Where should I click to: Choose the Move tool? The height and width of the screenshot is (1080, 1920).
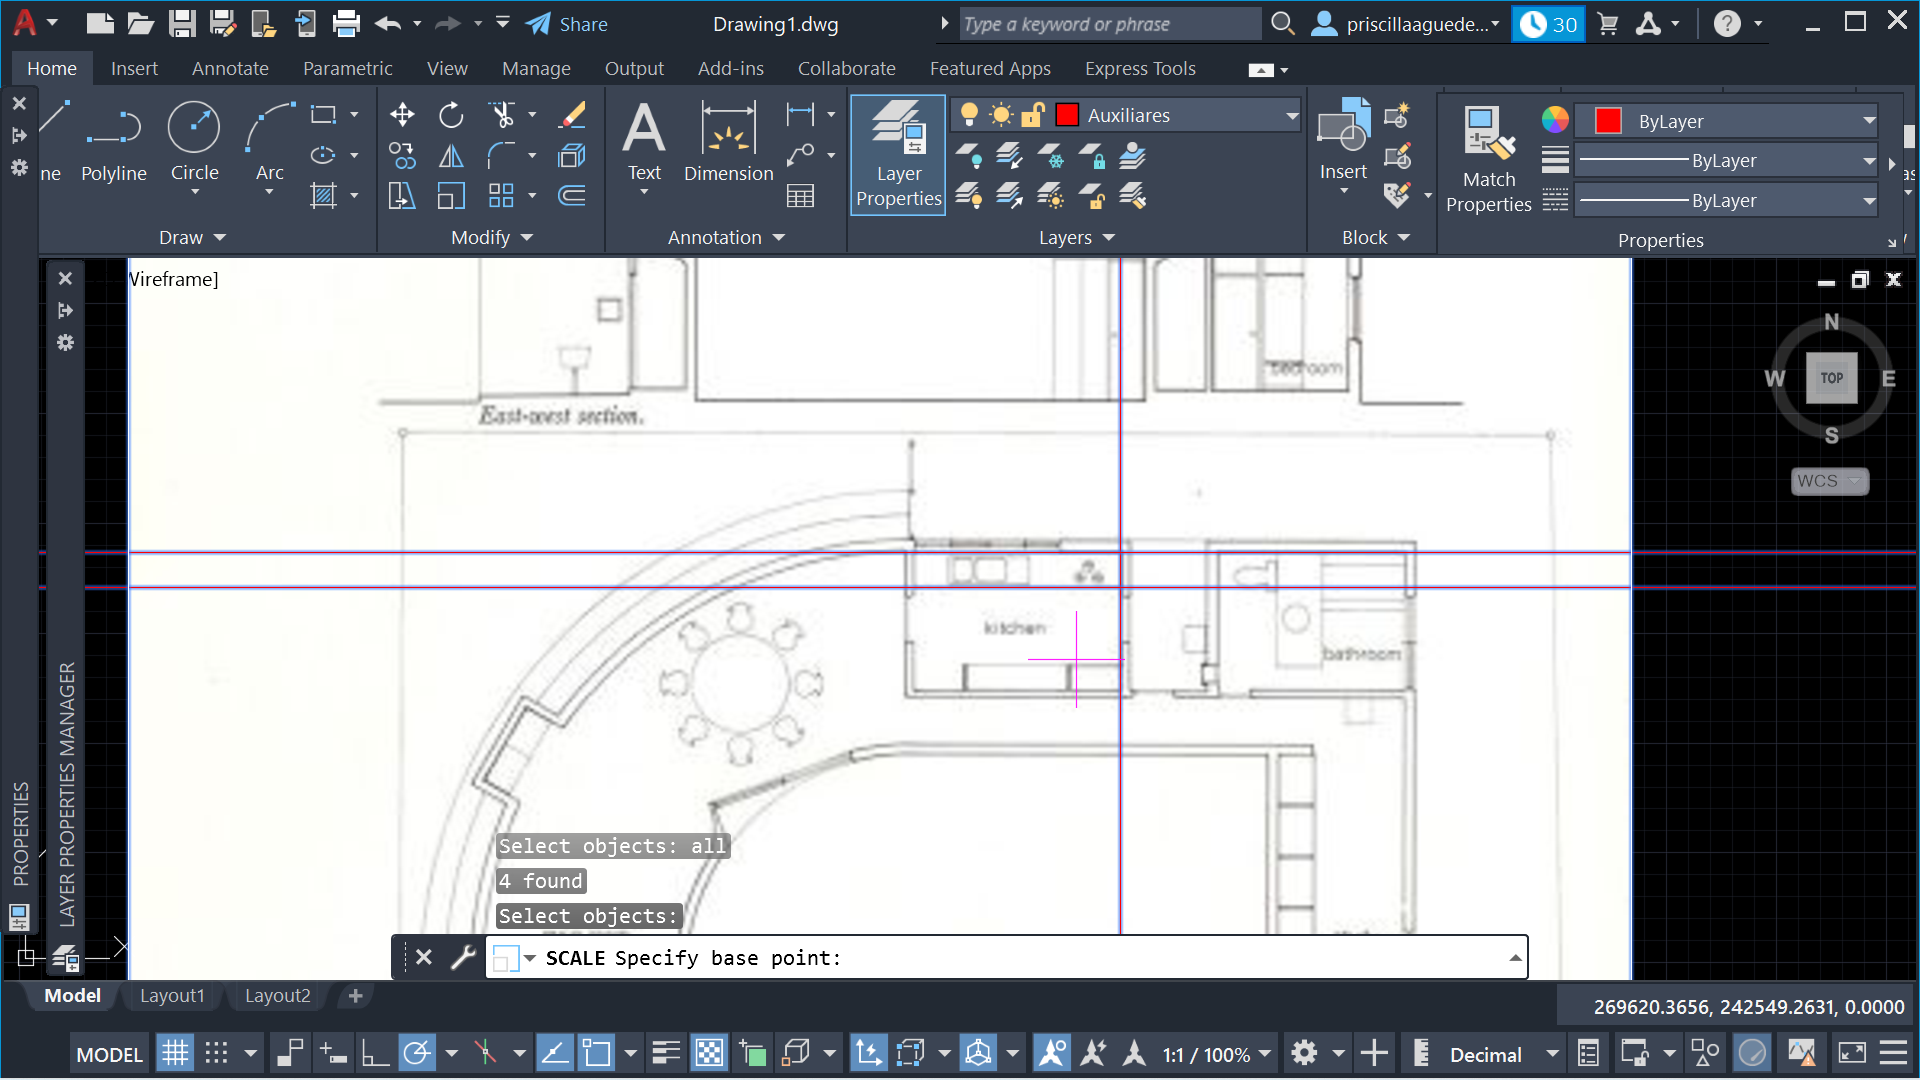click(x=402, y=115)
